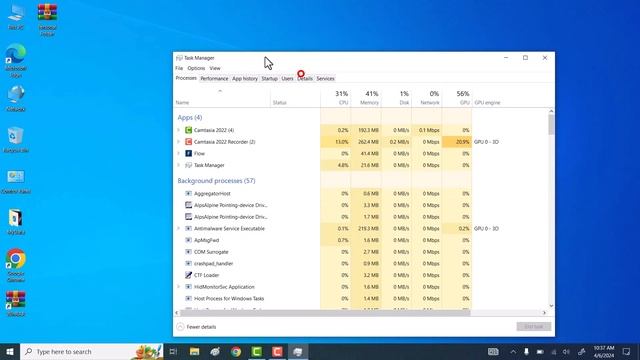Select WinRAR archive icon beside This PC
This screenshot has width=640, height=360.
47,20
